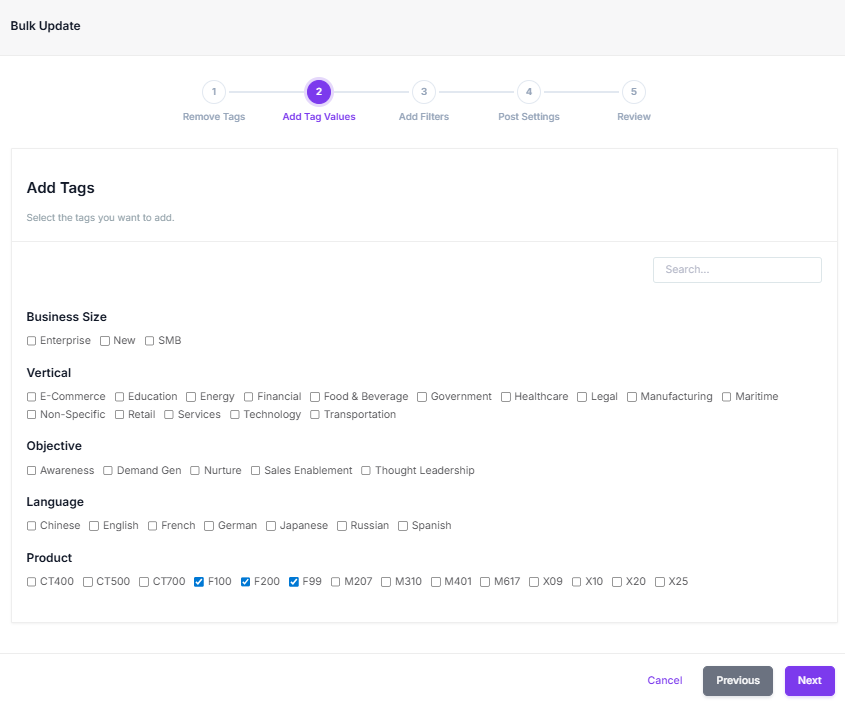Check the French checkbox

tap(153, 526)
